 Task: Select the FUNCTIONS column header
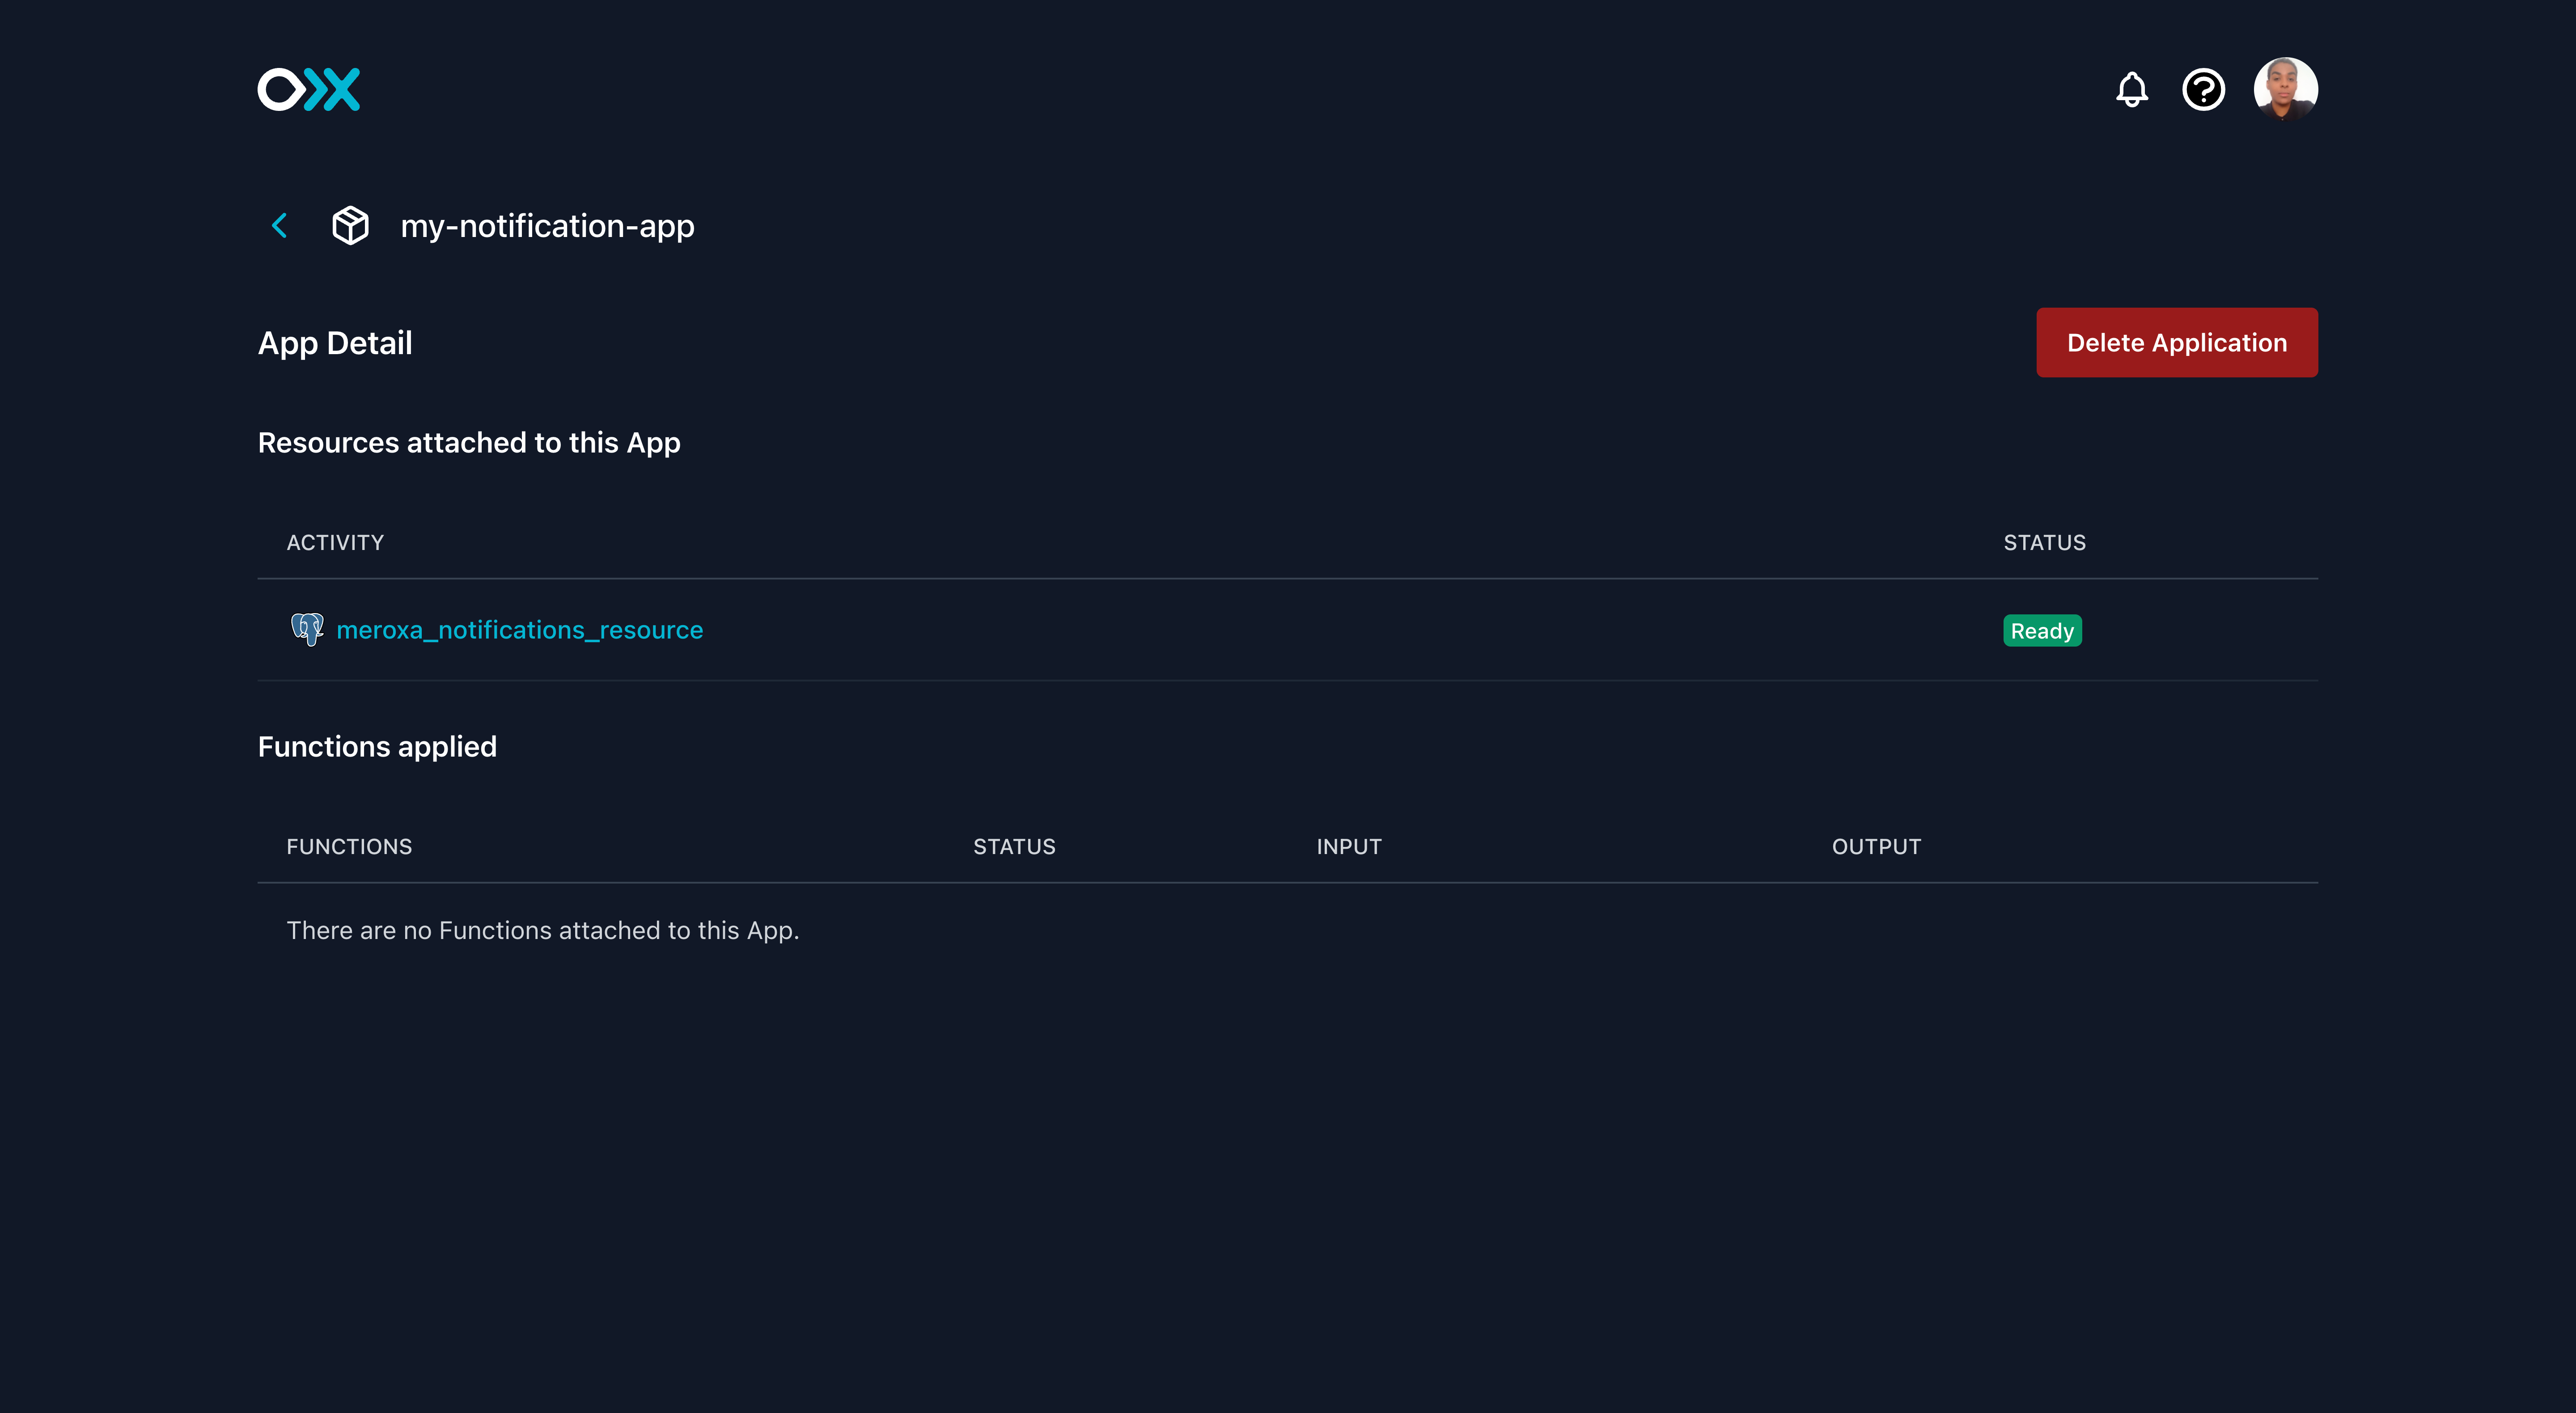point(349,846)
